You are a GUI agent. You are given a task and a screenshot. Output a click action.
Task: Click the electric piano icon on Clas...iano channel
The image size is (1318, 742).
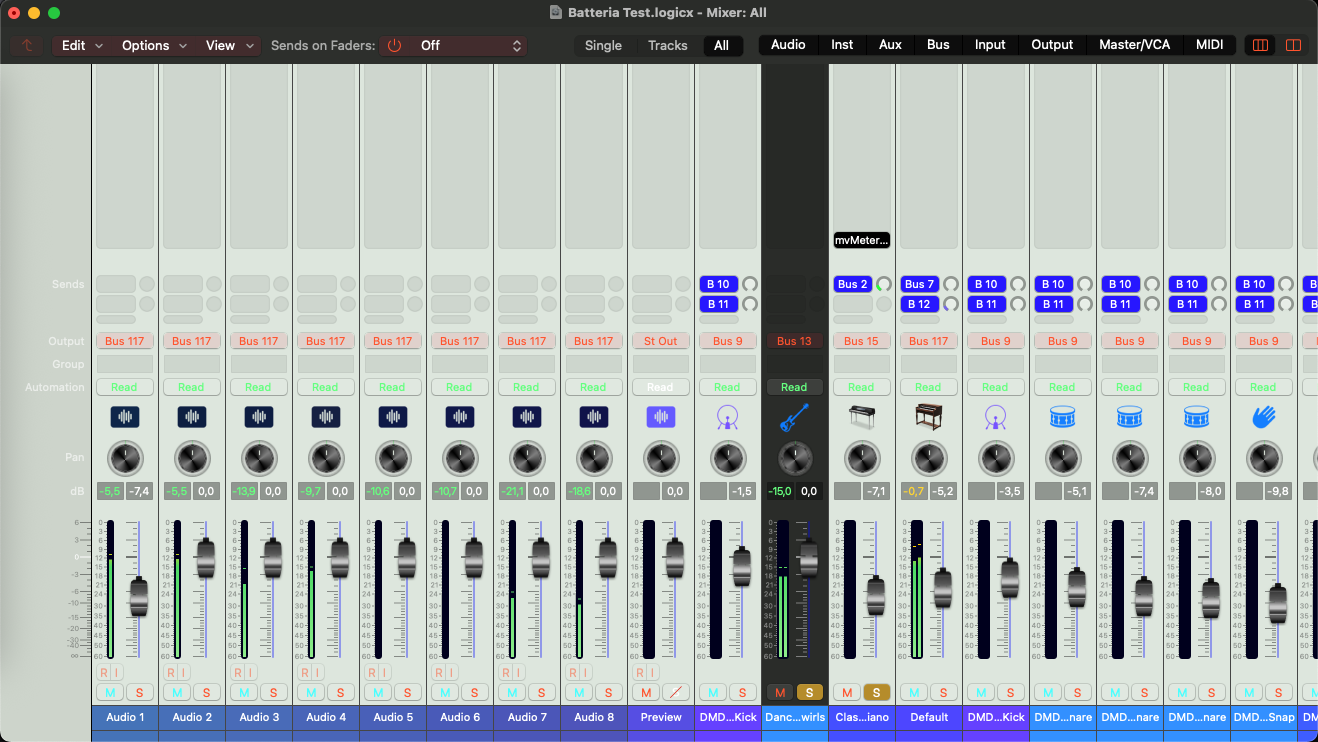[x=861, y=417]
